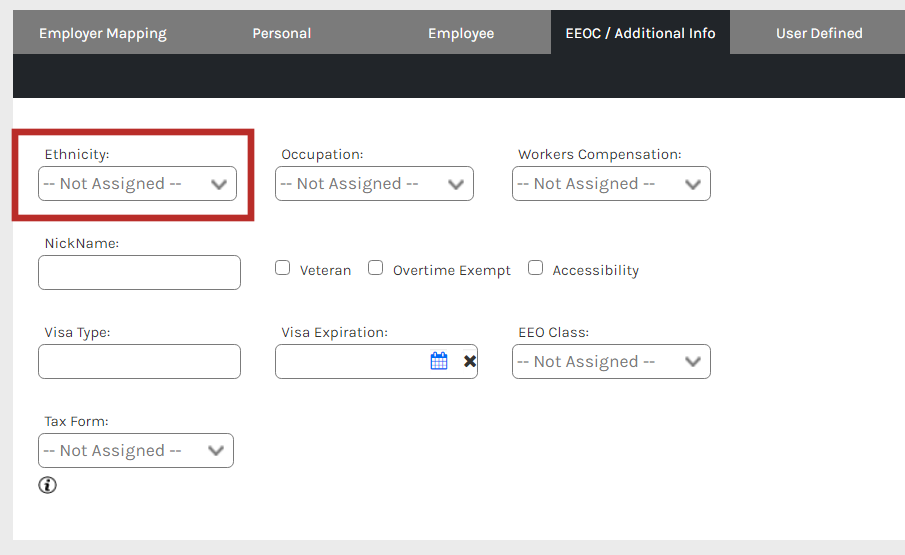Screen dimensions: 905x555
Task: Focus the NickName text field
Action: point(139,272)
